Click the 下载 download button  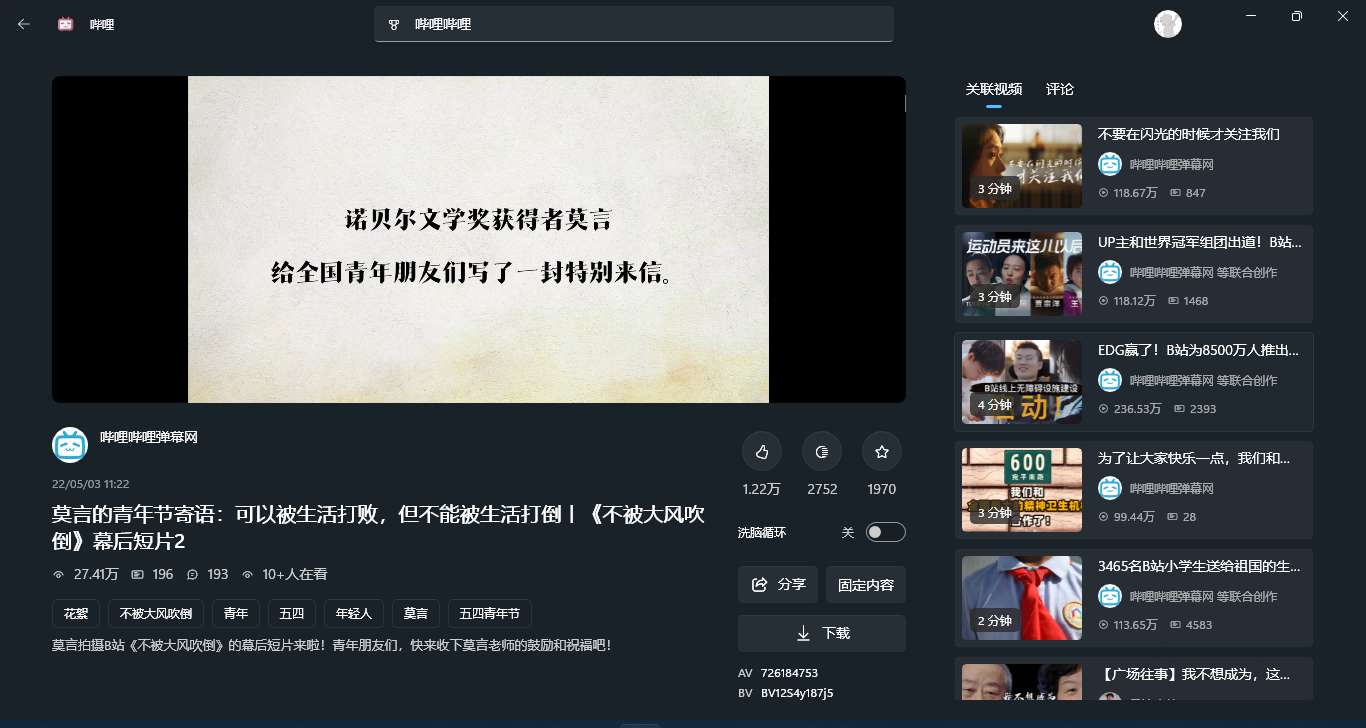[x=822, y=633]
